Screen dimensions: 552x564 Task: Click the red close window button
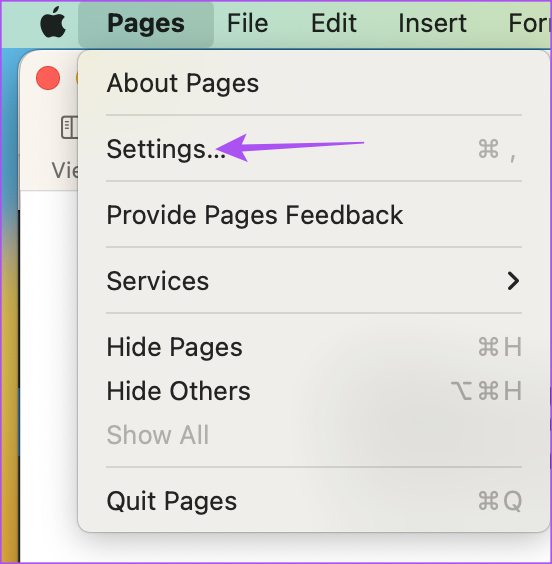tap(48, 78)
